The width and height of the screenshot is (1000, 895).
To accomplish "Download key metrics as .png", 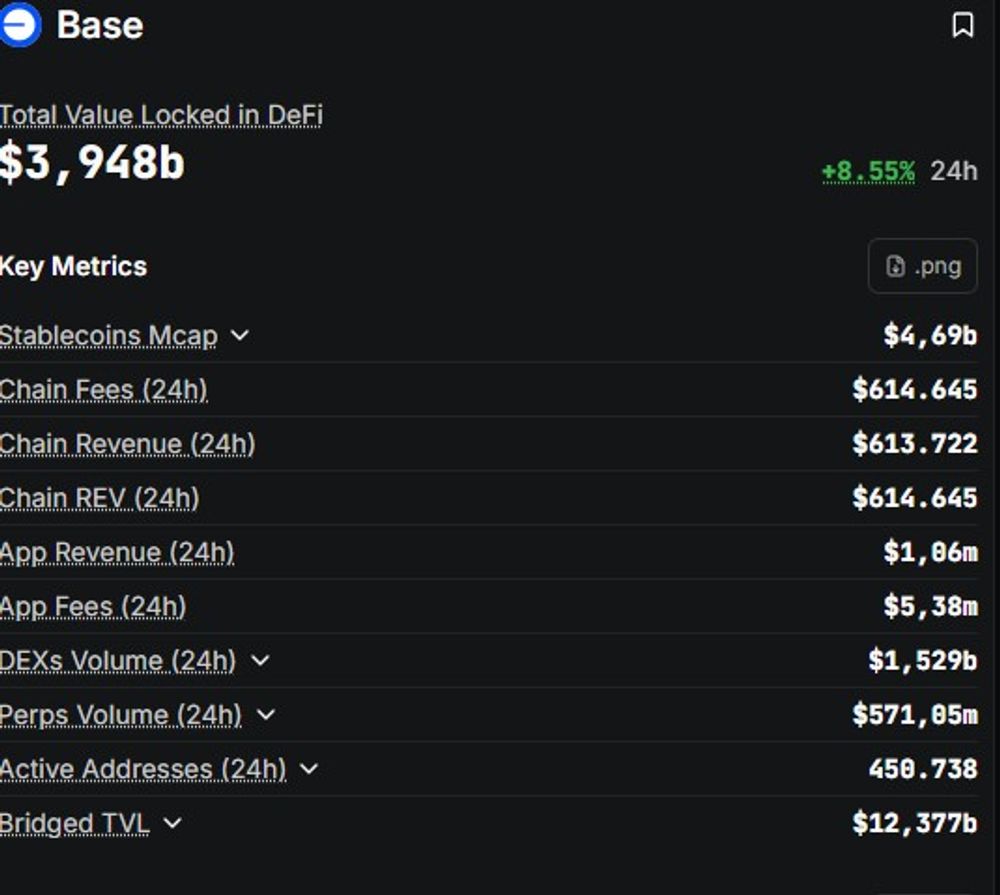I will point(923,266).
